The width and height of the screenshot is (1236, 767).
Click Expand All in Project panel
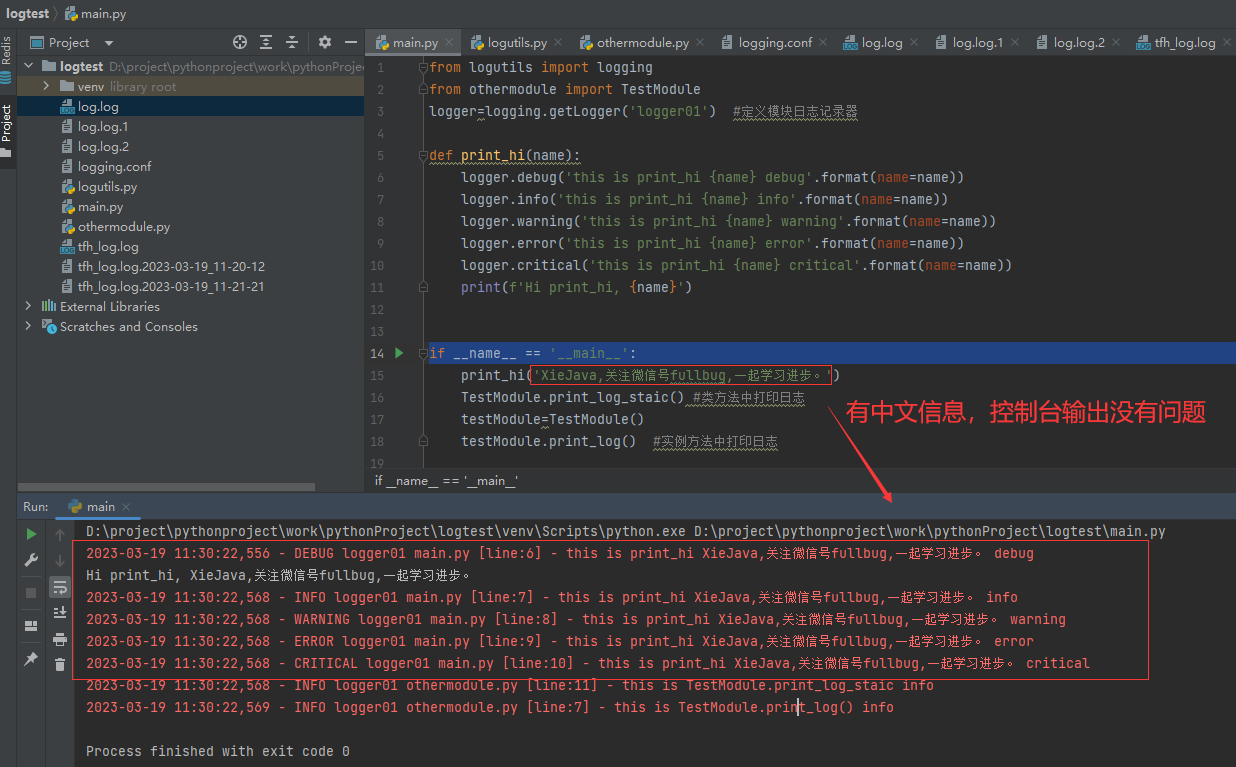click(x=266, y=42)
